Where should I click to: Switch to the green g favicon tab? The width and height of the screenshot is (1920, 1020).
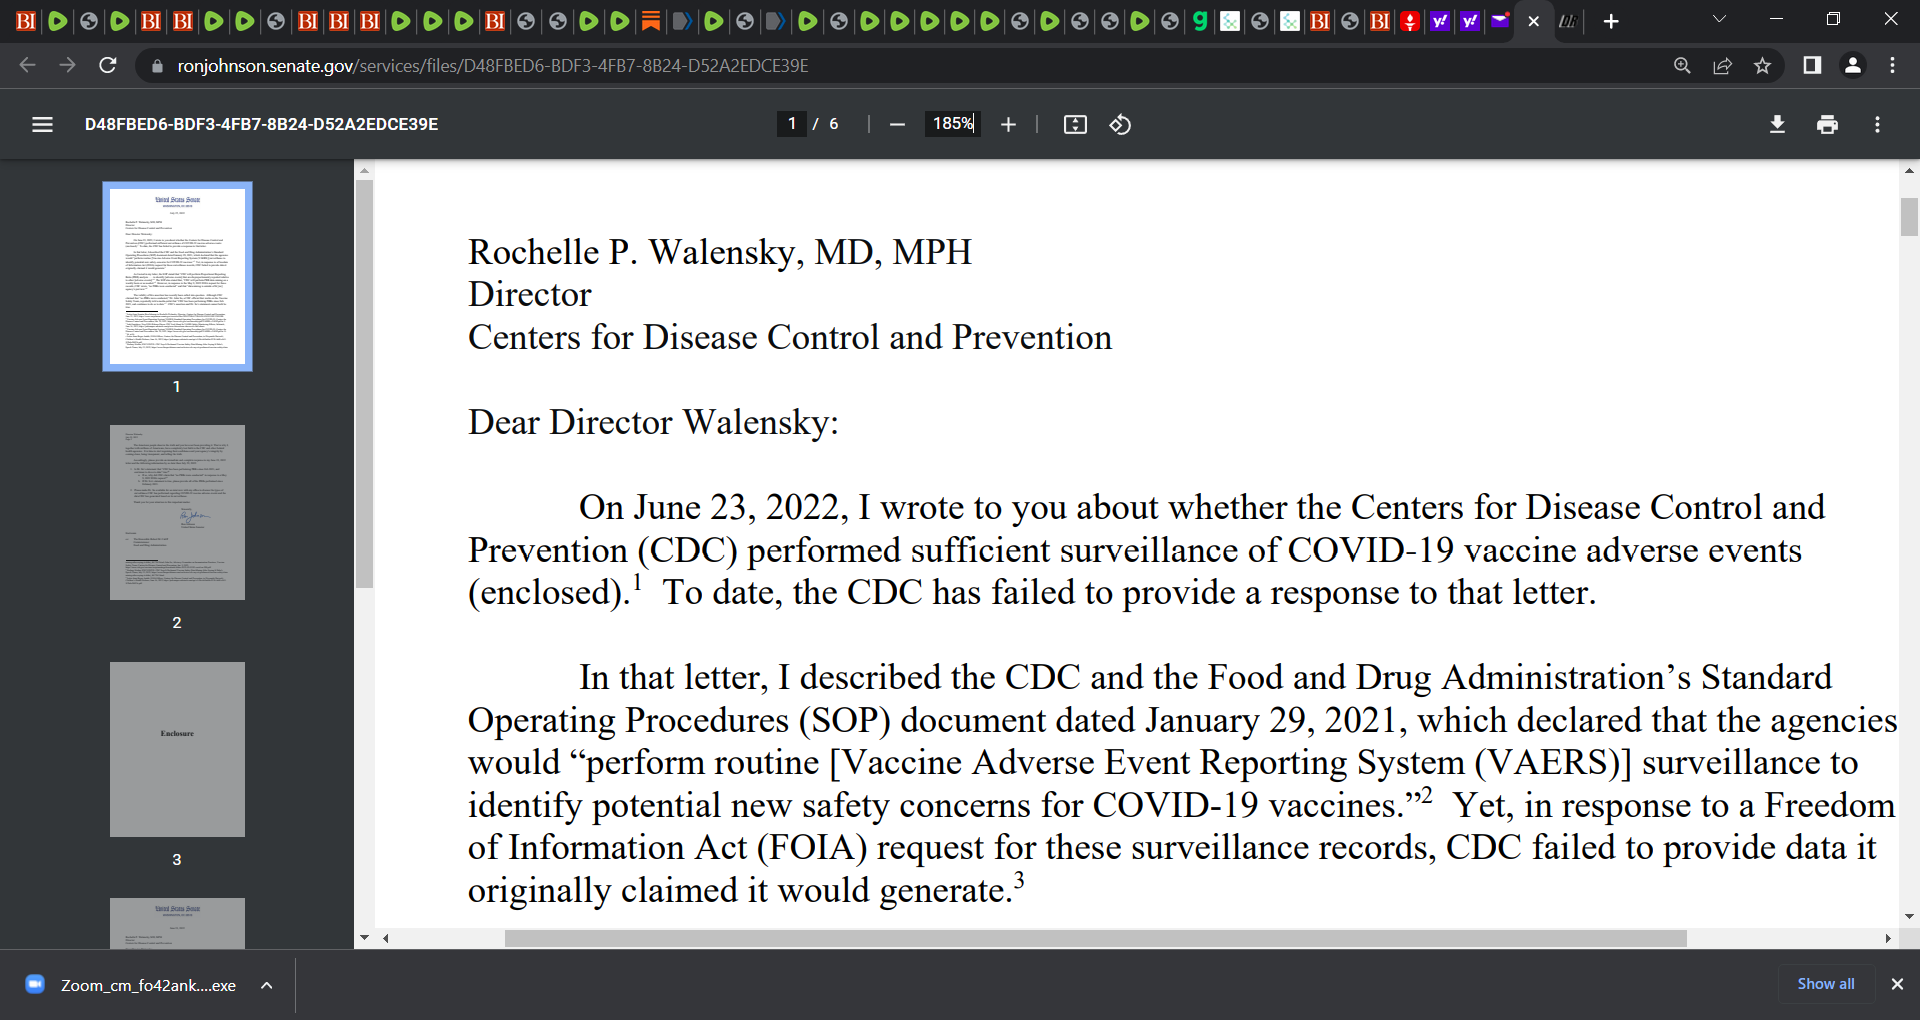(x=1200, y=21)
